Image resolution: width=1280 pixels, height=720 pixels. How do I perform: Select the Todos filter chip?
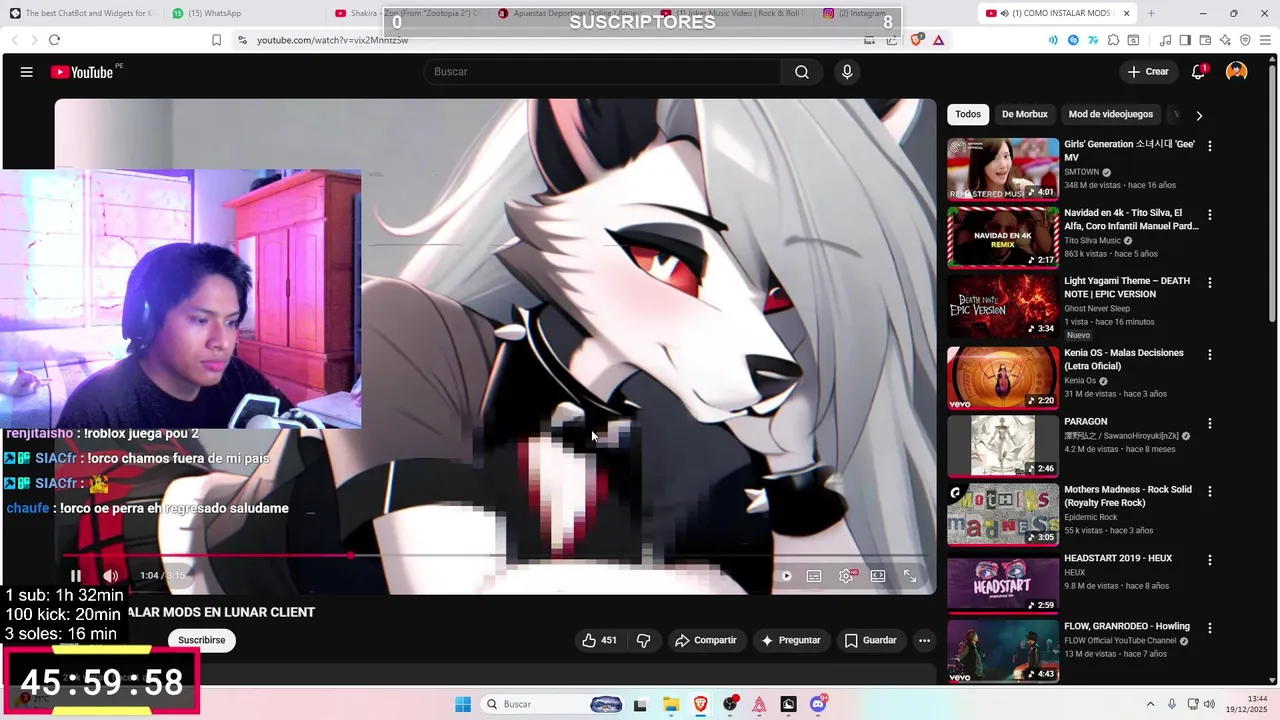(968, 114)
